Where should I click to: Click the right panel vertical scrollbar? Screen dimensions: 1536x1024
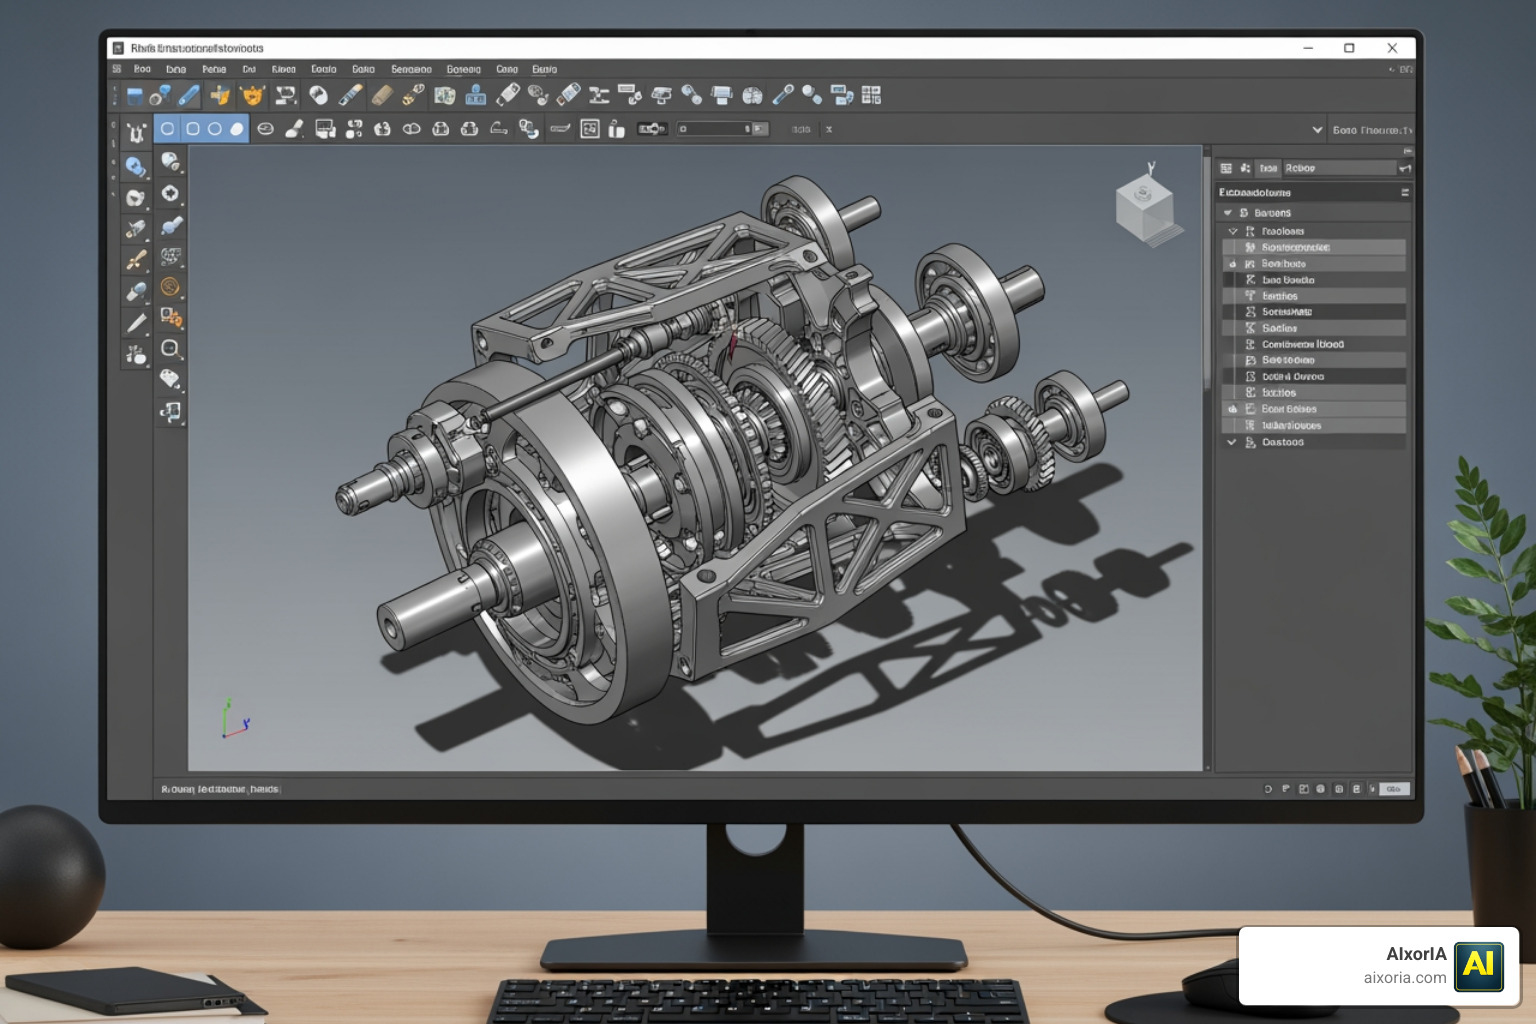[1207, 273]
